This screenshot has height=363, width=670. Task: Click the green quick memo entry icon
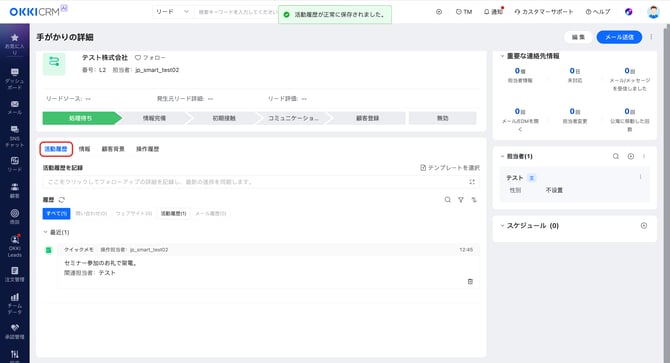[49, 250]
